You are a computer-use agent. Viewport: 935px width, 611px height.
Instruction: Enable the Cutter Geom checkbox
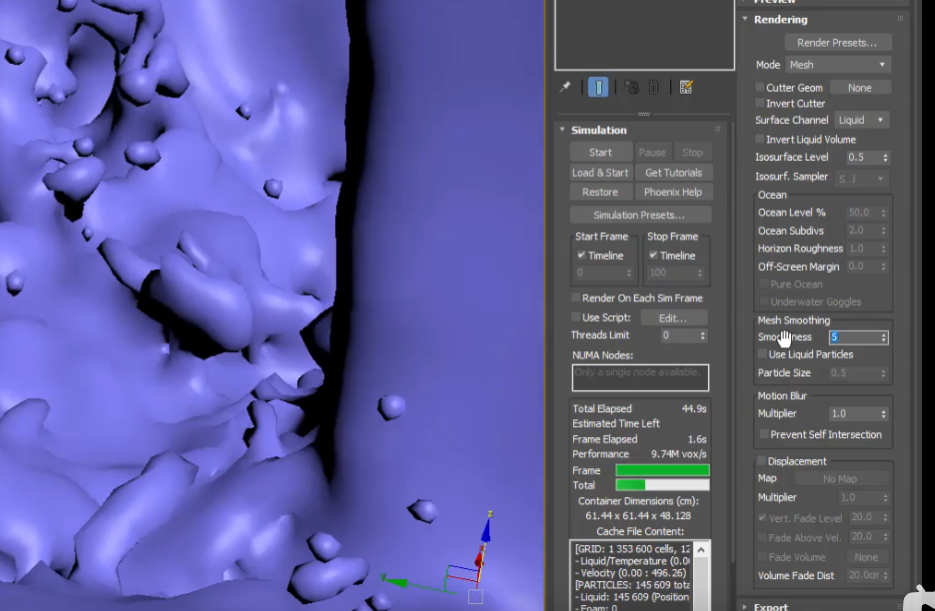[x=760, y=88]
